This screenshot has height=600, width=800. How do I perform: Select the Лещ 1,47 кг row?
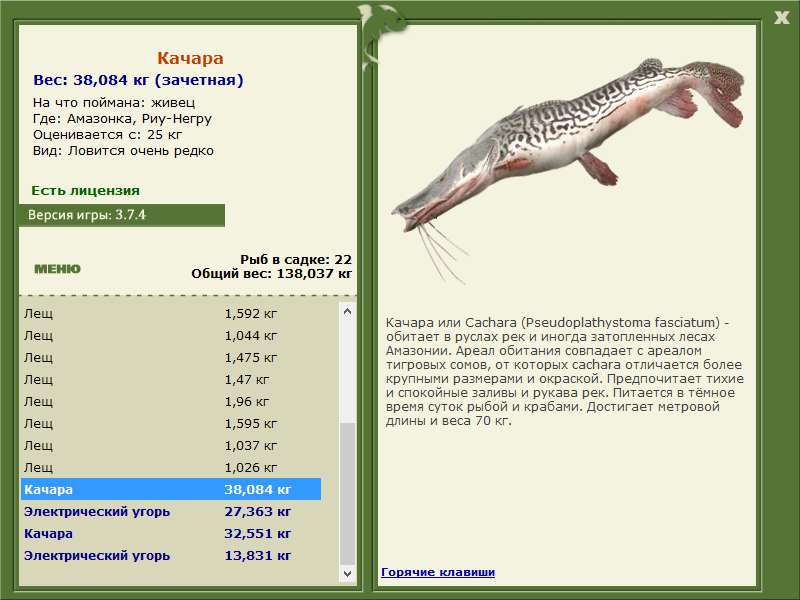(x=171, y=379)
